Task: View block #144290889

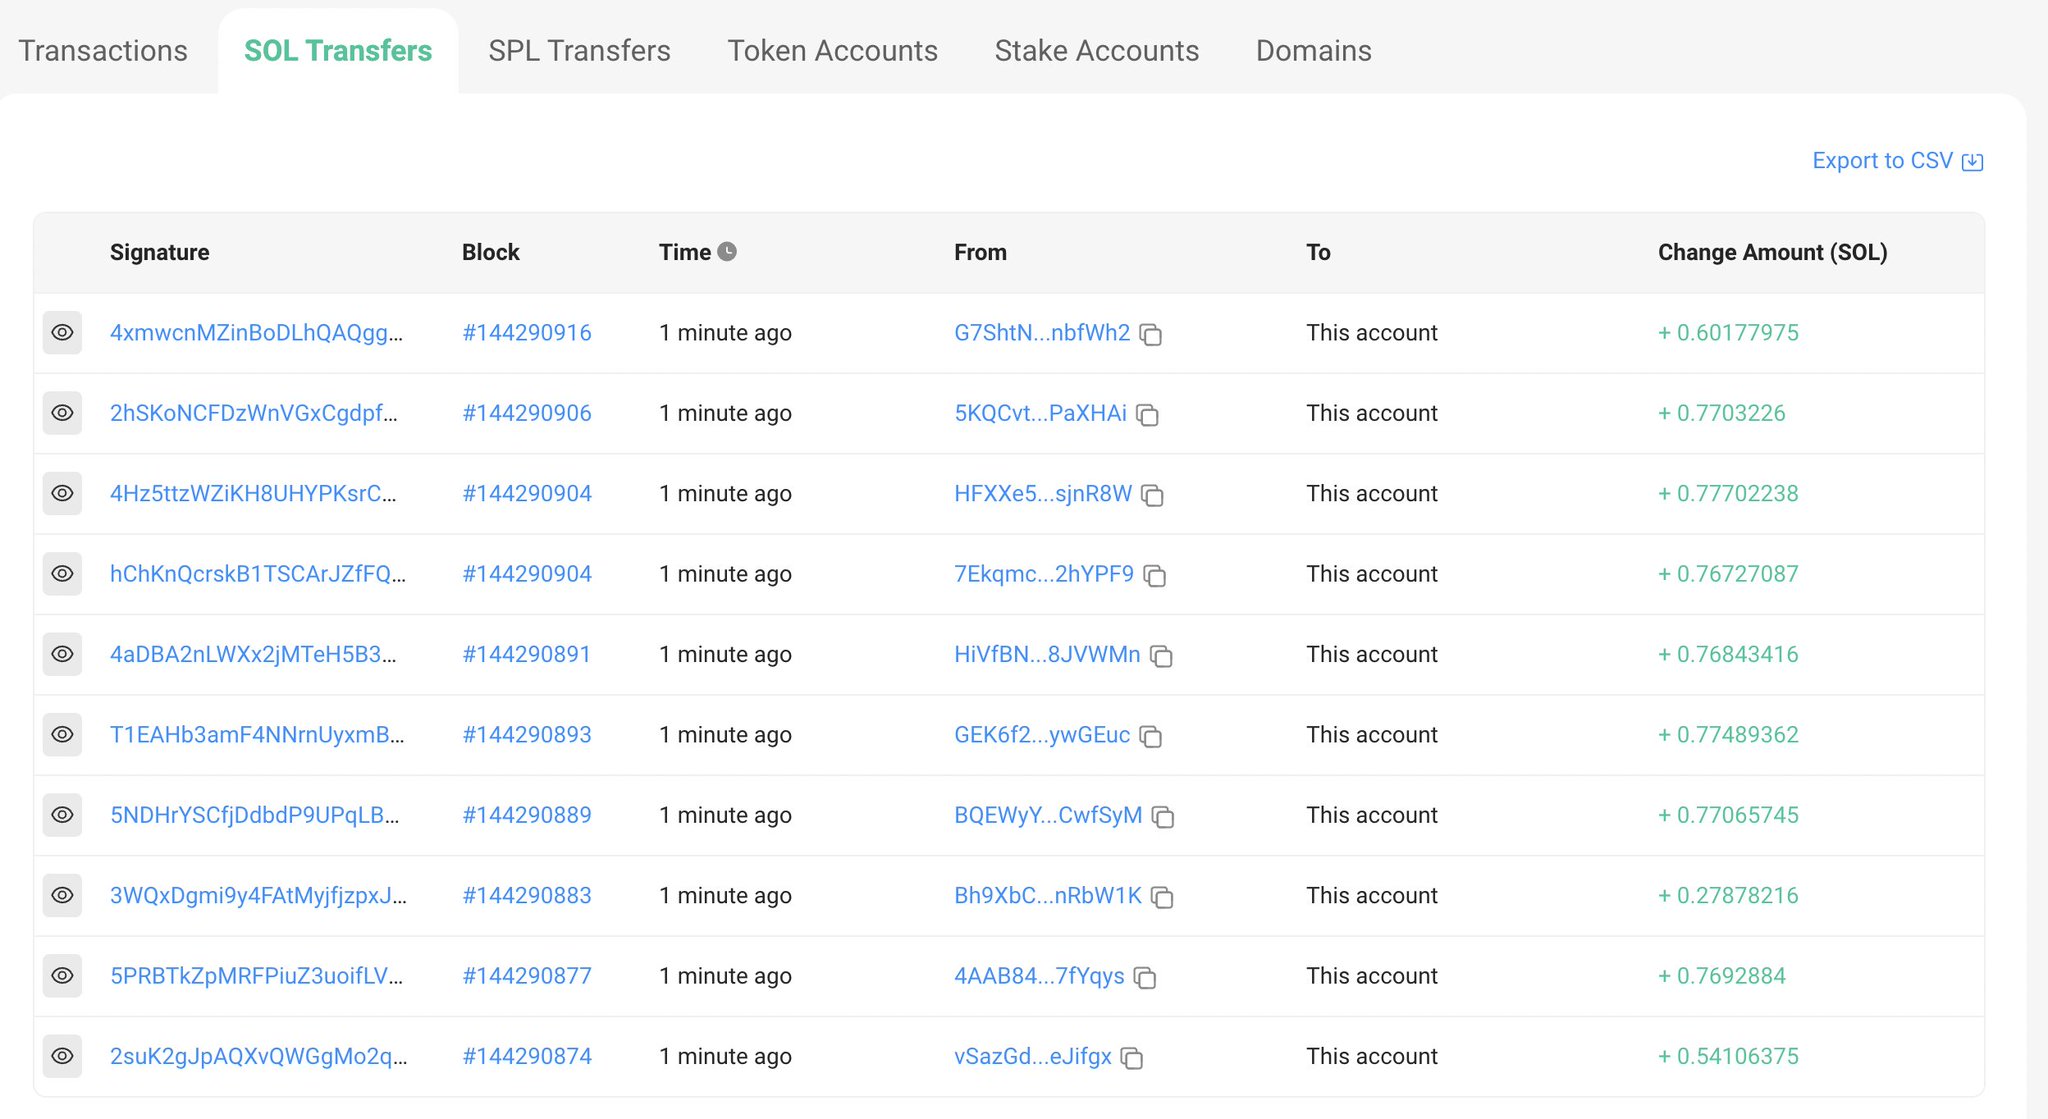Action: [527, 815]
